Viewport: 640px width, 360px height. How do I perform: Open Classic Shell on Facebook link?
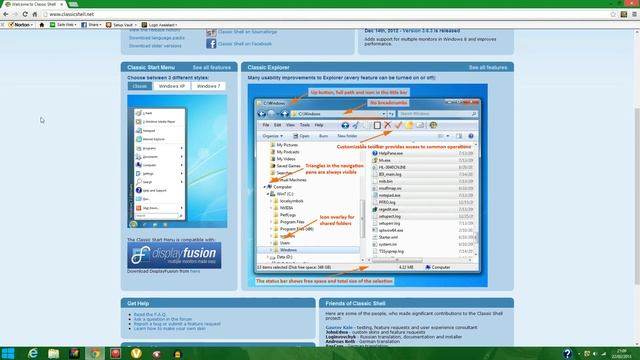coord(244,44)
